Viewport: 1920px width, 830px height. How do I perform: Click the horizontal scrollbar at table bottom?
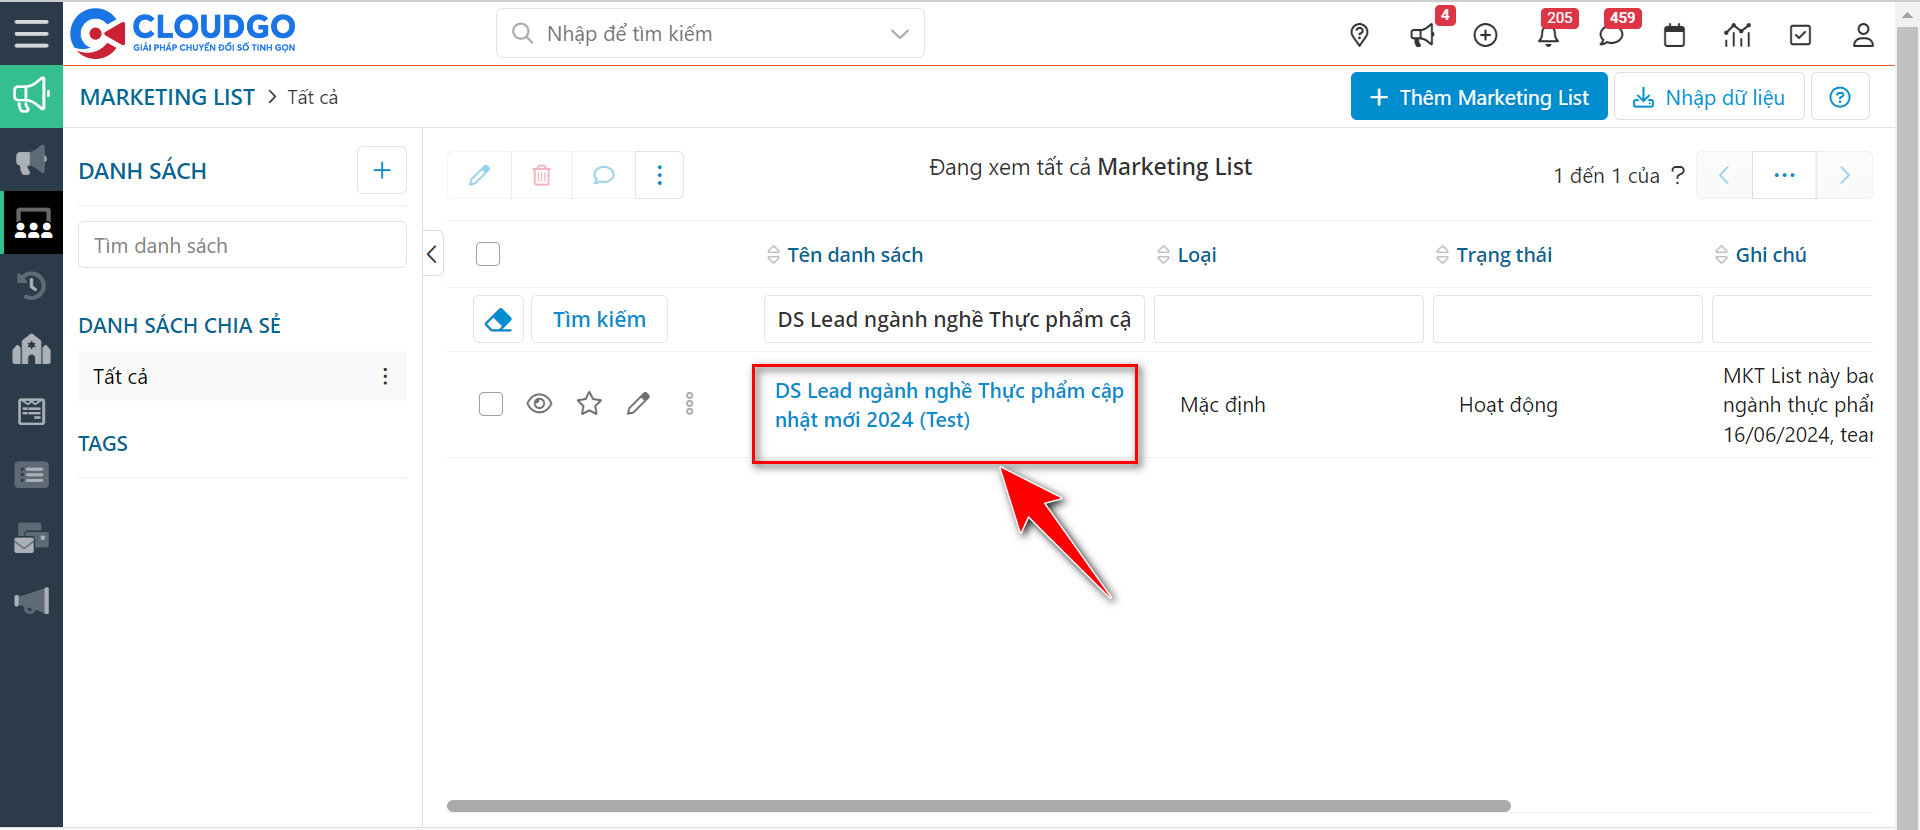(978, 806)
